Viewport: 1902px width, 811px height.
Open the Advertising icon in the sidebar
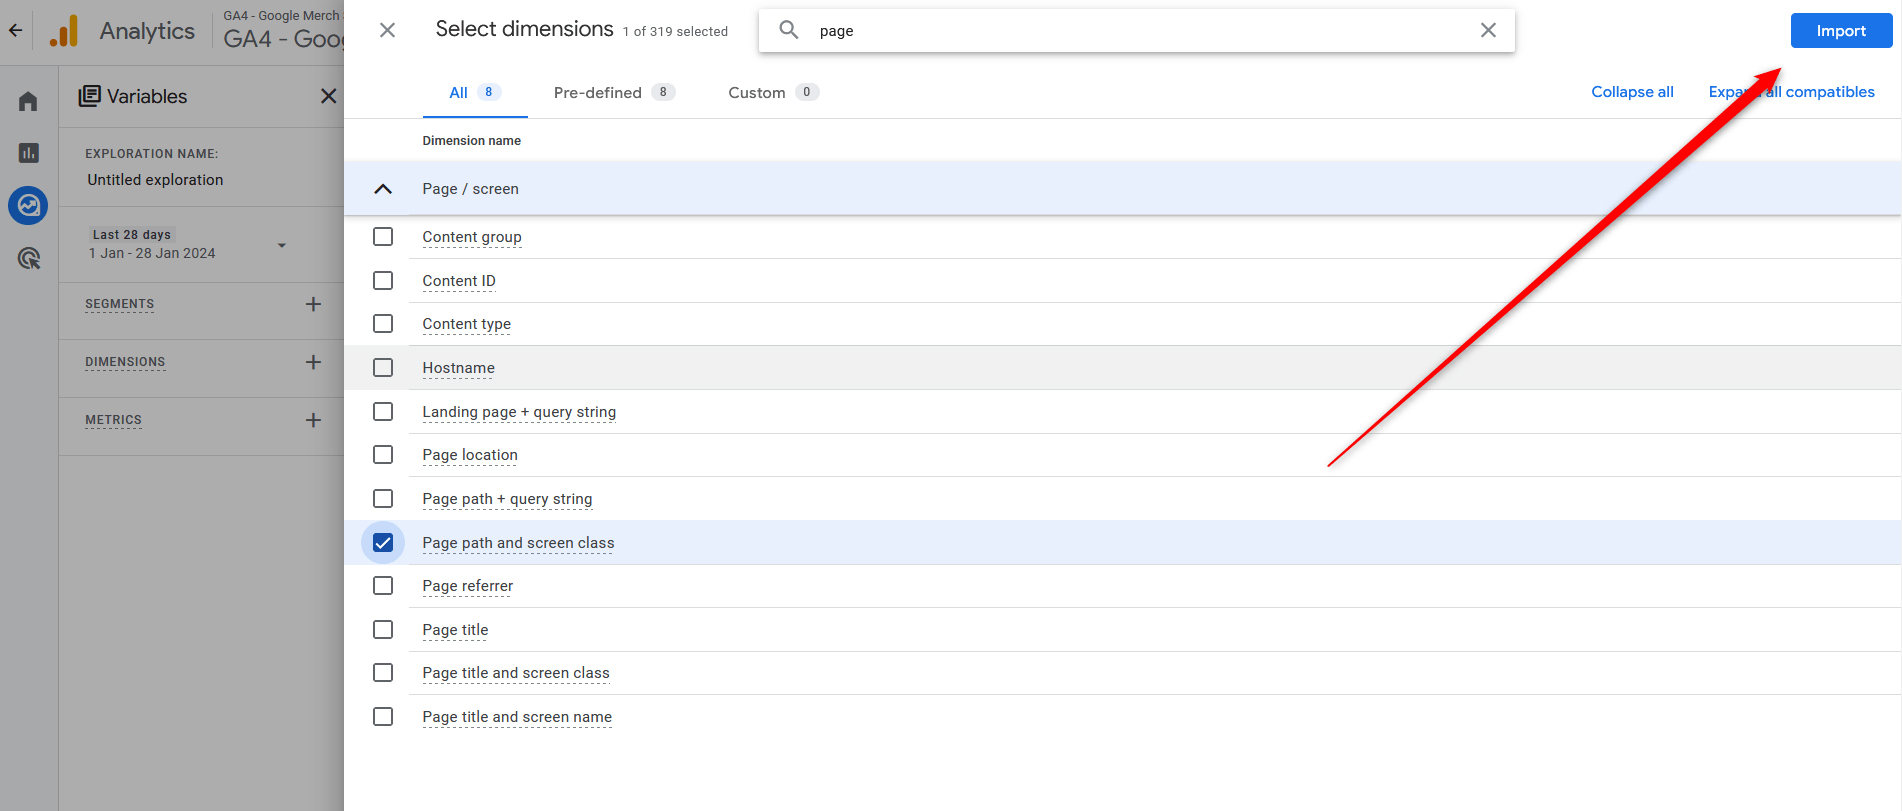[28, 259]
